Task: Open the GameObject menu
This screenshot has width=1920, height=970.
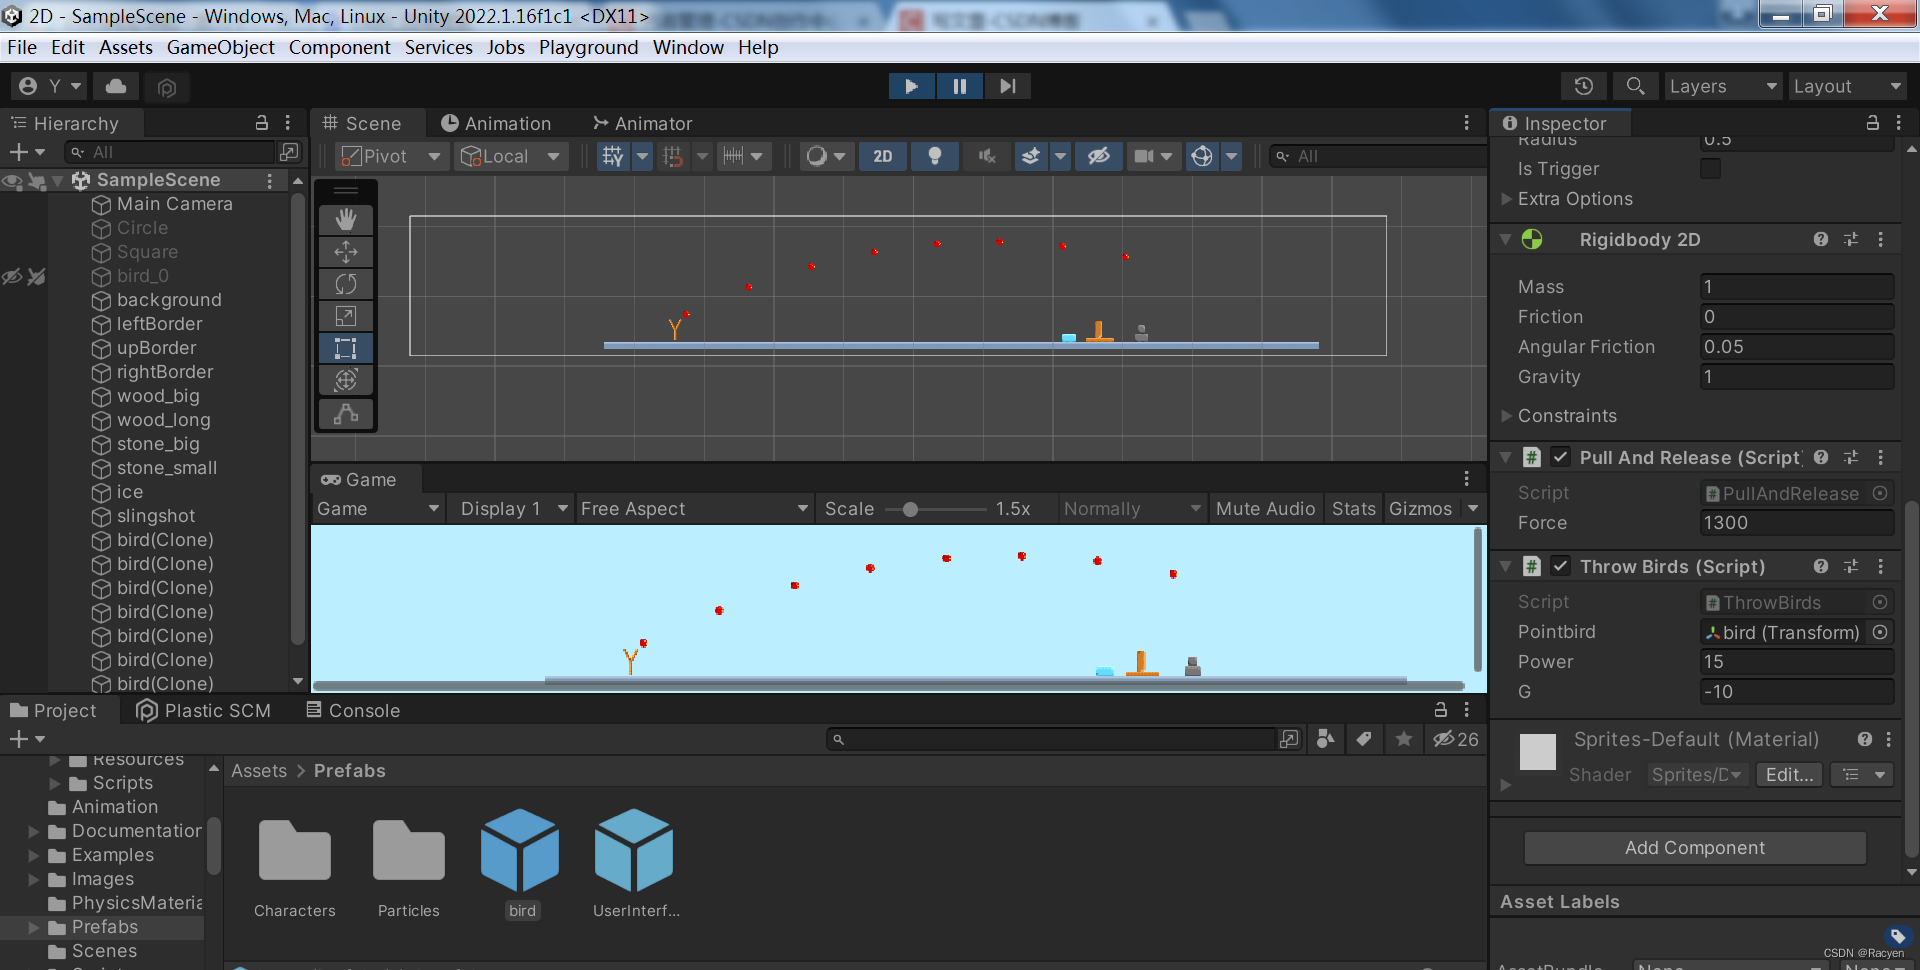Action: tap(220, 47)
